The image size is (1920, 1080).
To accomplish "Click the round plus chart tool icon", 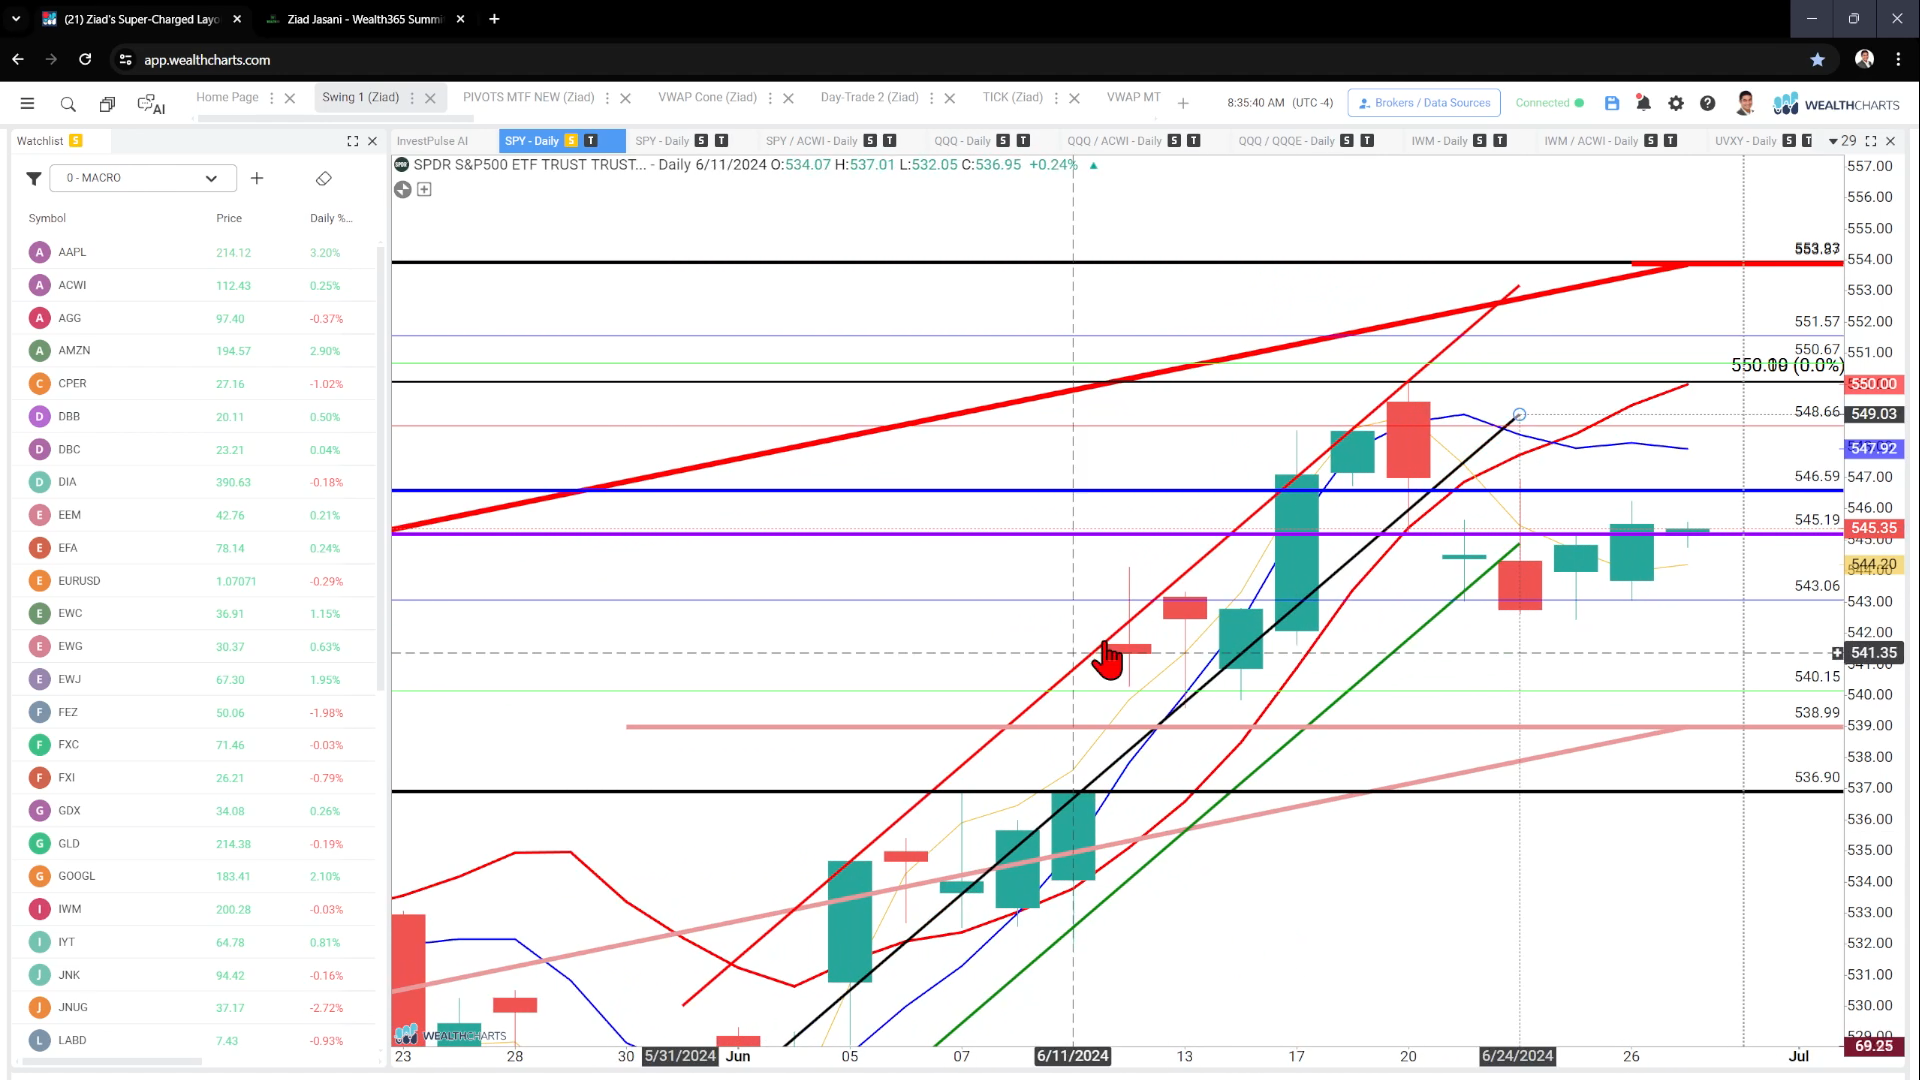I will (402, 189).
